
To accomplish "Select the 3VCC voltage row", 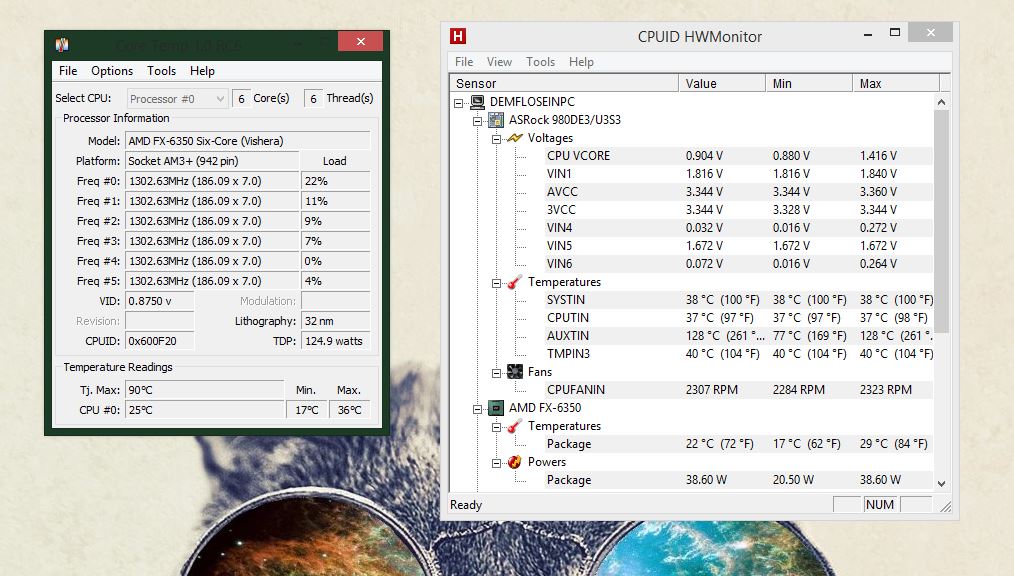I will (x=739, y=209).
